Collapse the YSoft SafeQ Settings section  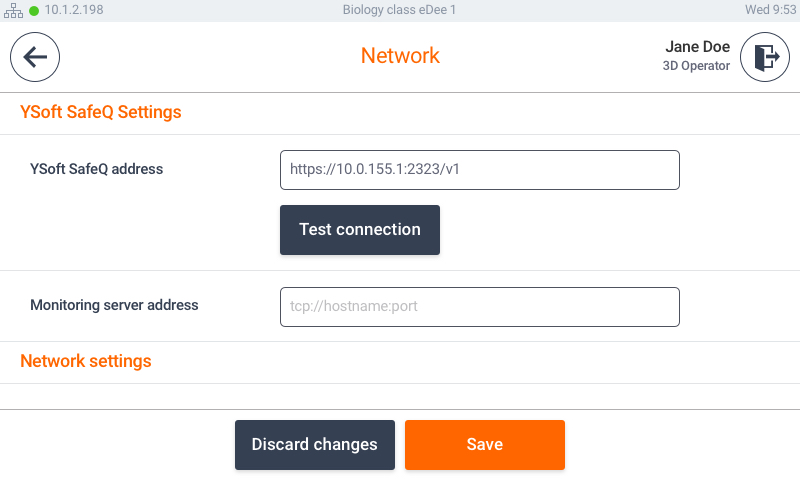[101, 112]
